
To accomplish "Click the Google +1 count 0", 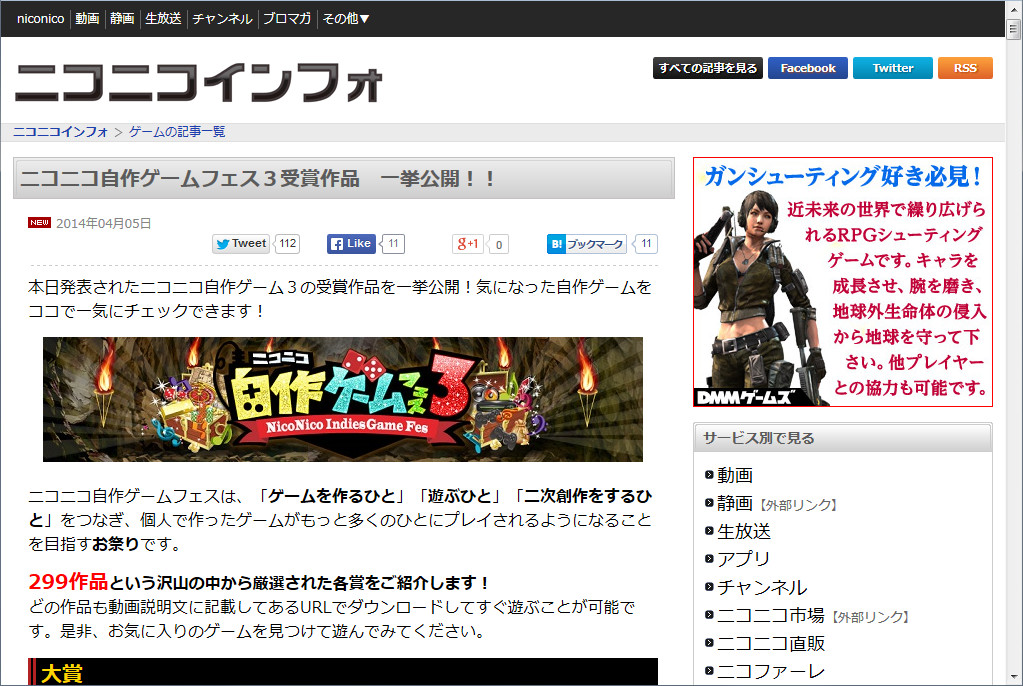I will pos(498,245).
